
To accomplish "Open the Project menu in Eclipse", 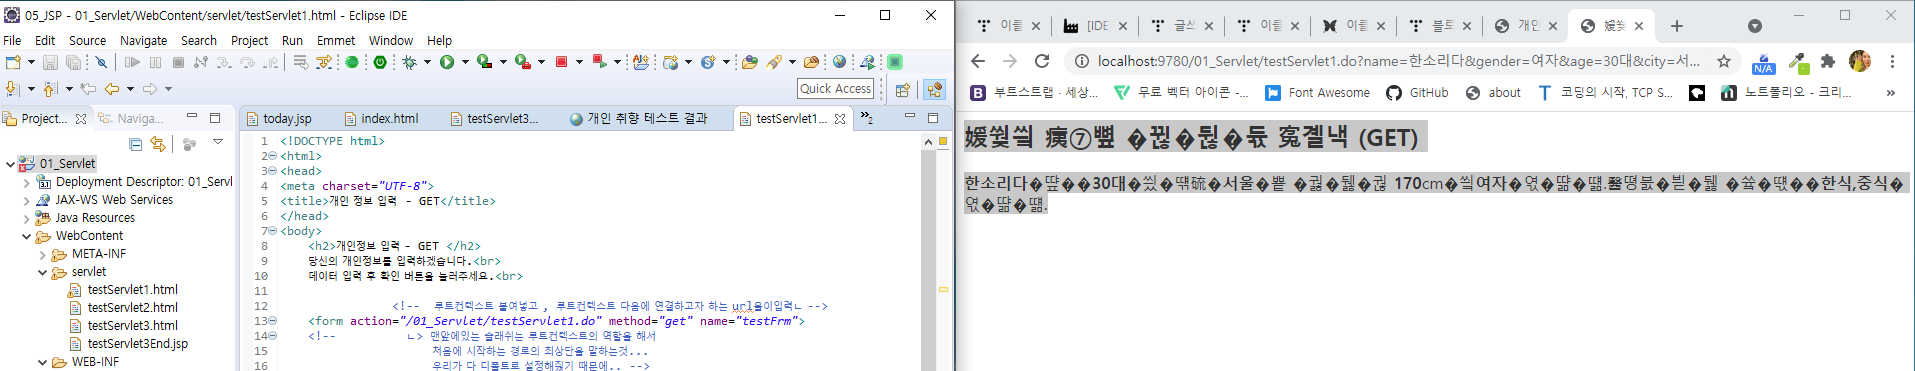I will [x=249, y=40].
